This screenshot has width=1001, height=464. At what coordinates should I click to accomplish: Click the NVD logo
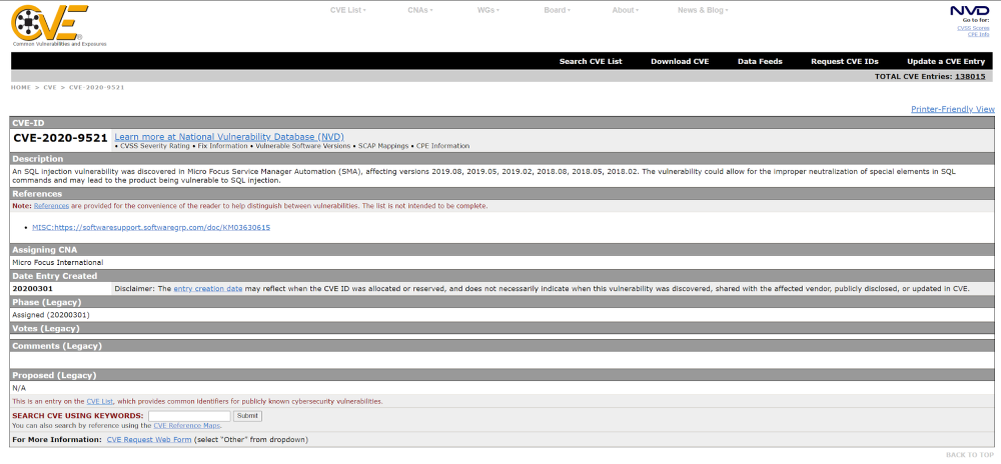click(970, 10)
